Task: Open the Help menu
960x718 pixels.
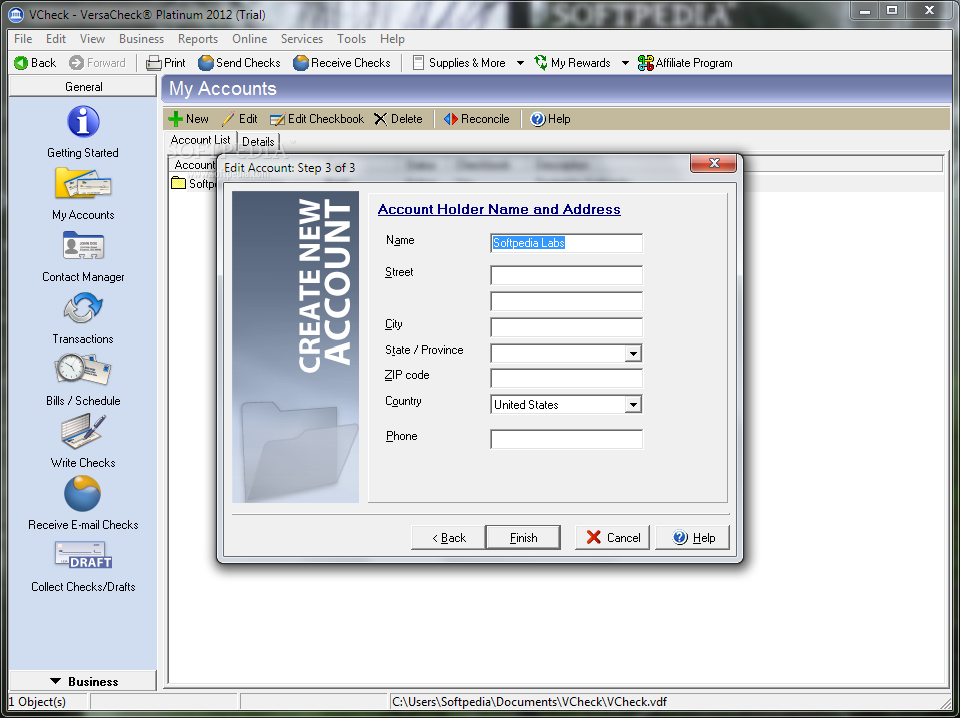Action: point(392,39)
